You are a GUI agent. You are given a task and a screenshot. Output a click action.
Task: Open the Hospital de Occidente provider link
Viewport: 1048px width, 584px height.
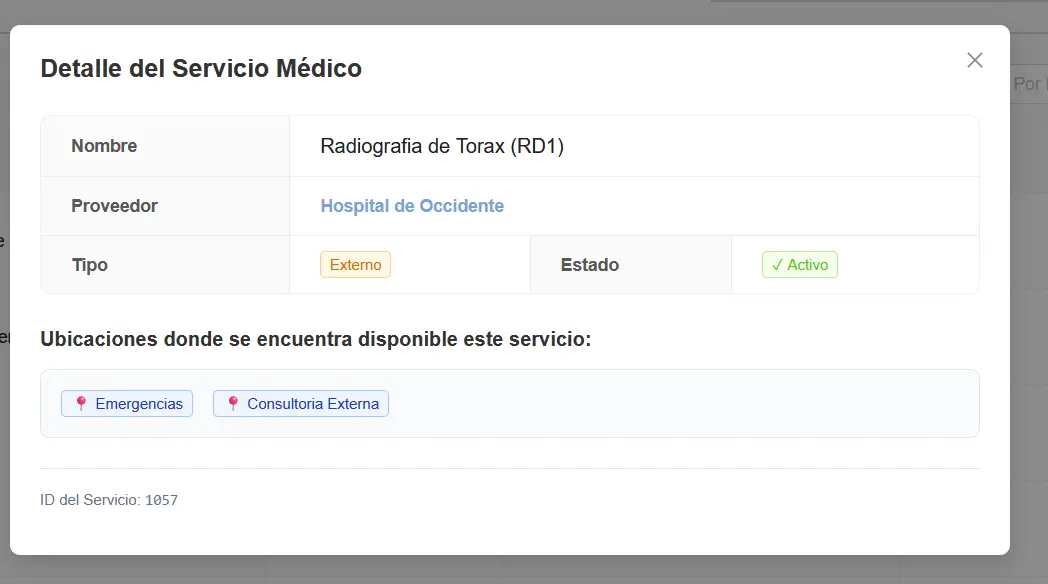412,205
